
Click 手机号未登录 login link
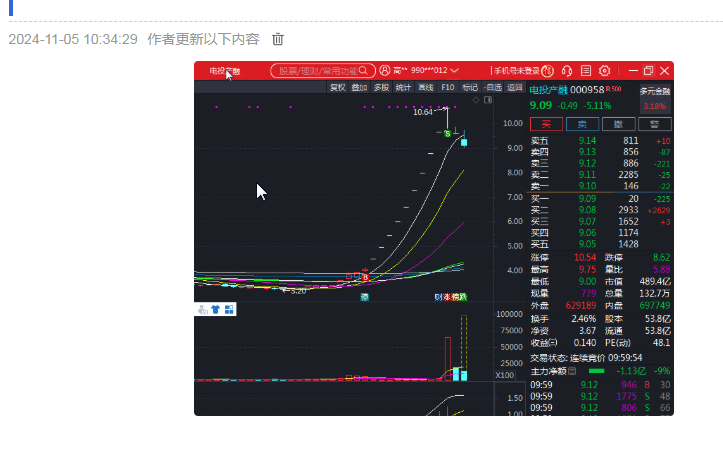pyautogui.click(x=516, y=71)
